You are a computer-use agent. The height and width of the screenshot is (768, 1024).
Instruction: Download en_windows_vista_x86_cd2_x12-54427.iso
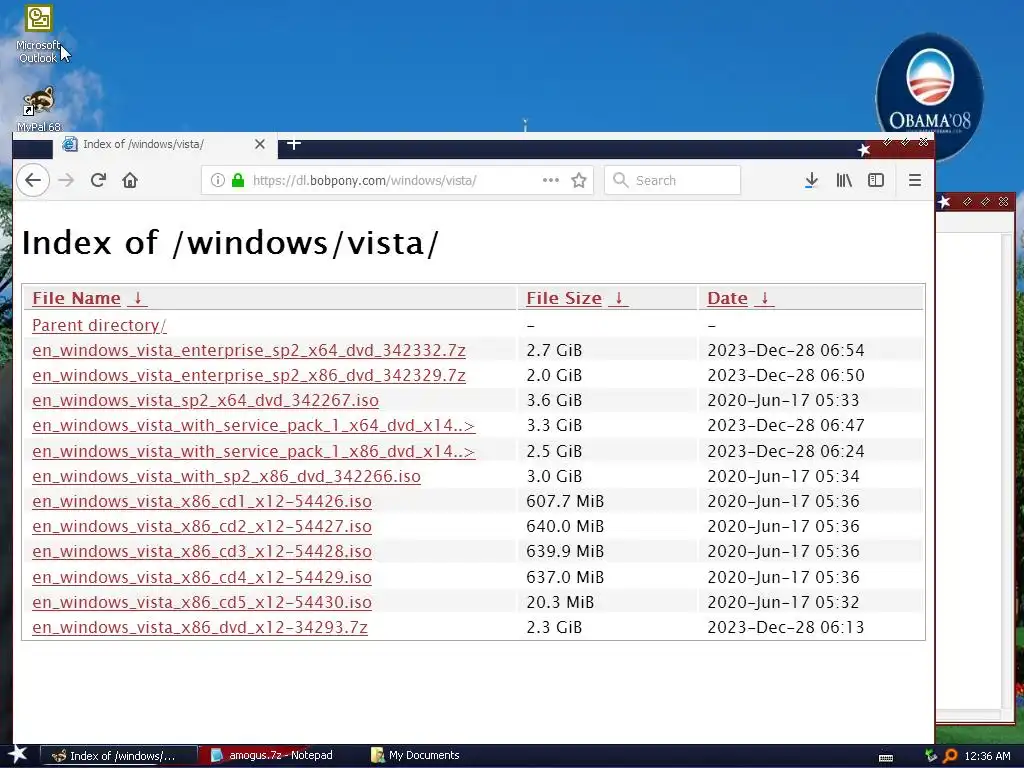[202, 526]
